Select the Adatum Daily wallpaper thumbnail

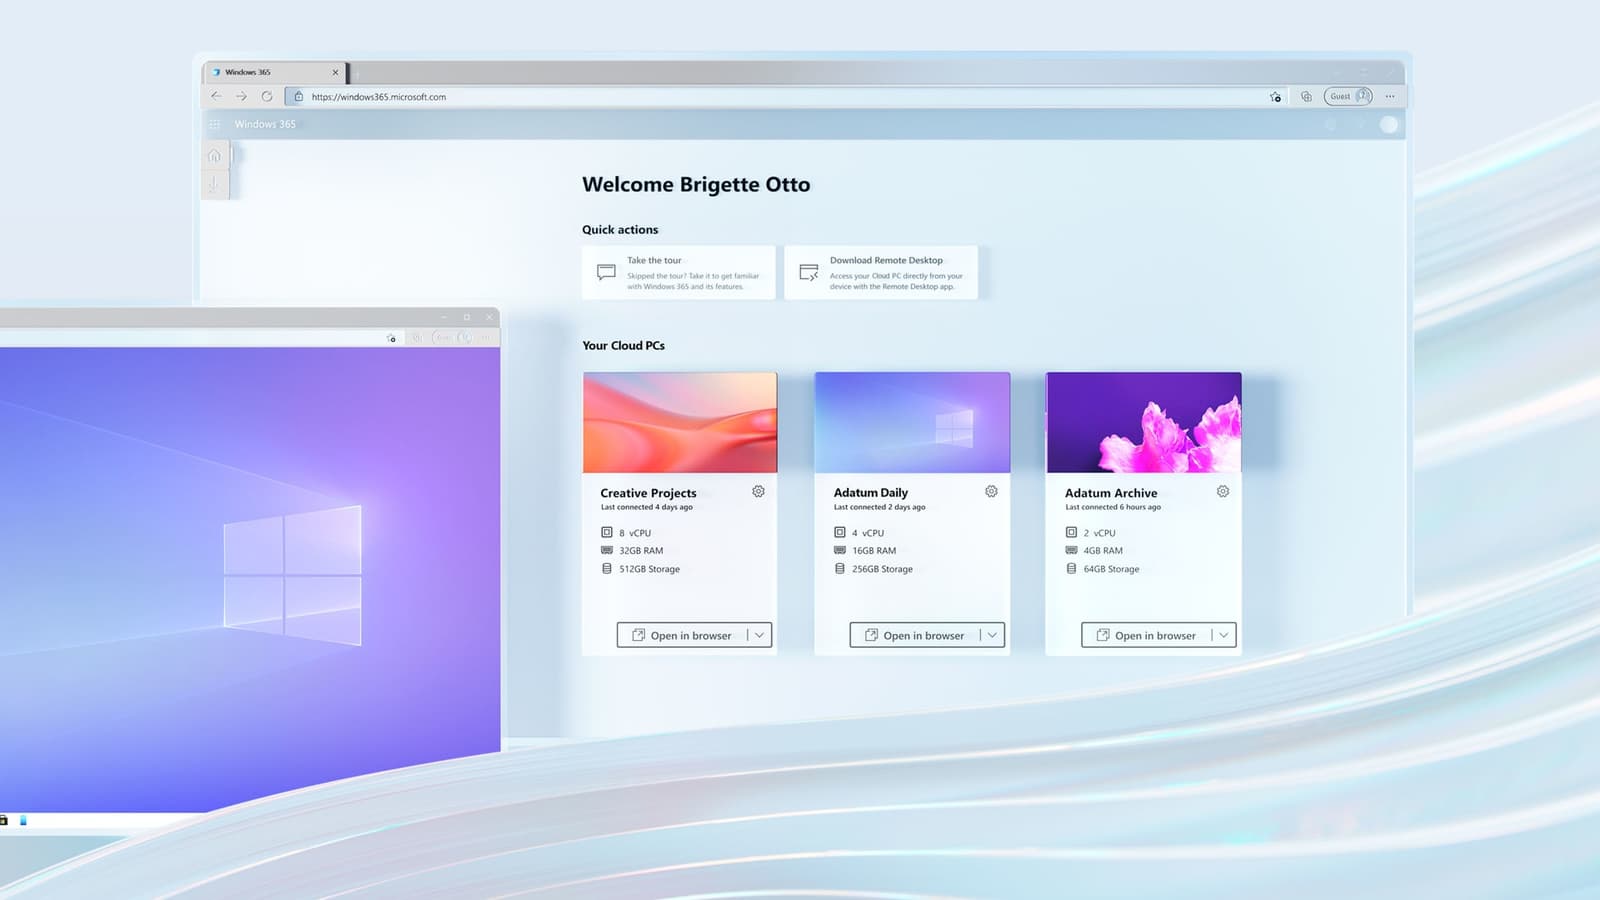(x=912, y=423)
